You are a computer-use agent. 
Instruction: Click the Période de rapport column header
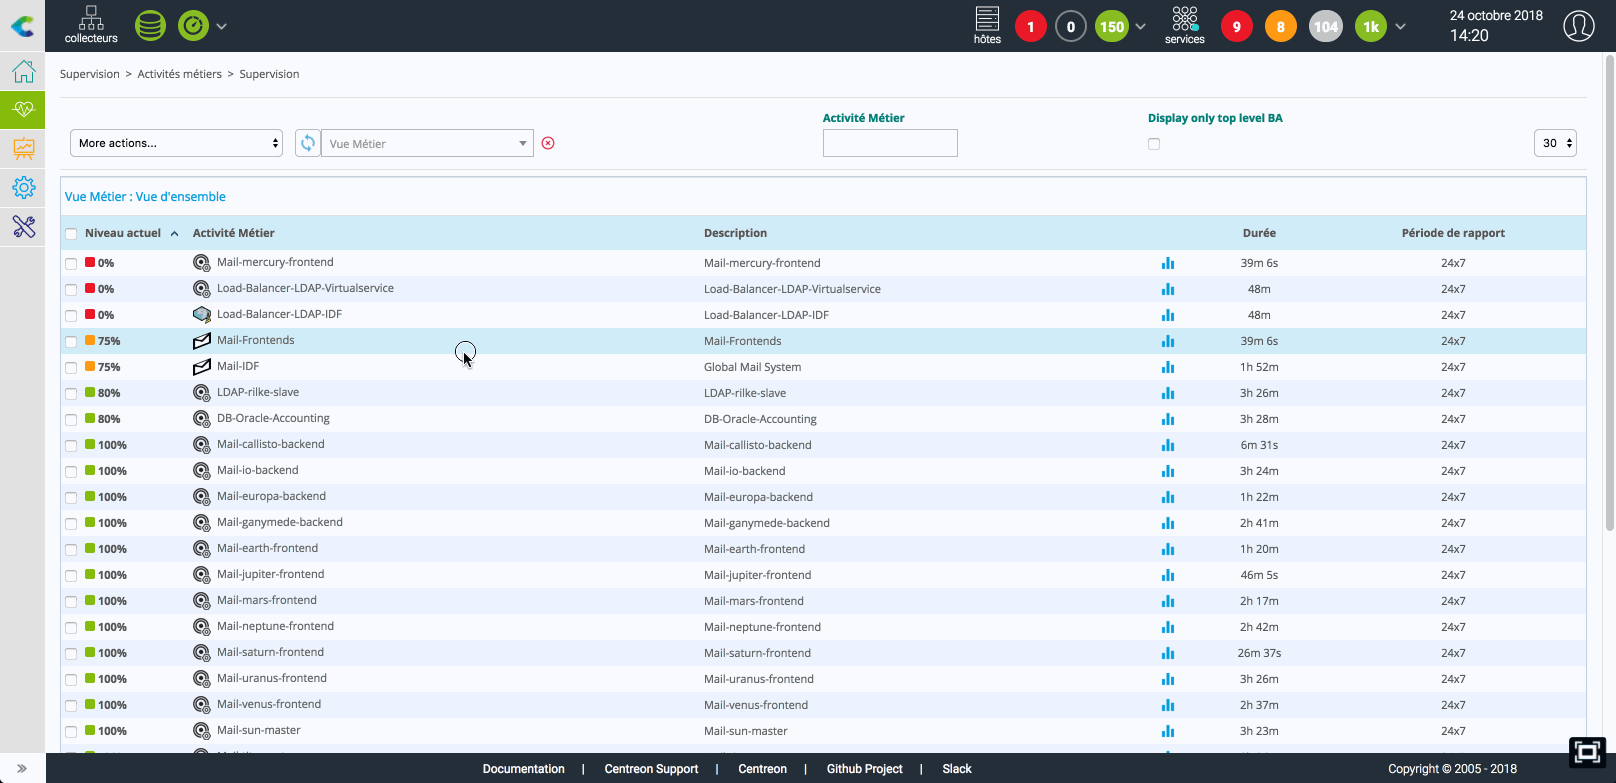point(1453,233)
